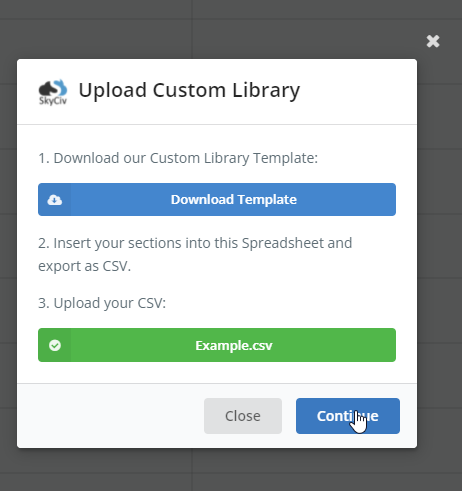Click the gray Close button
This screenshot has height=491, width=462.
243,416
